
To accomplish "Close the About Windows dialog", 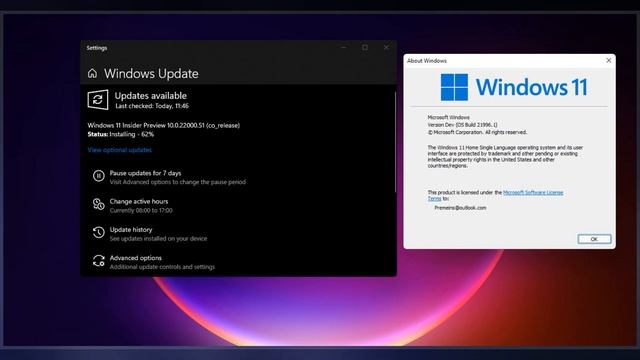I will (609, 60).
